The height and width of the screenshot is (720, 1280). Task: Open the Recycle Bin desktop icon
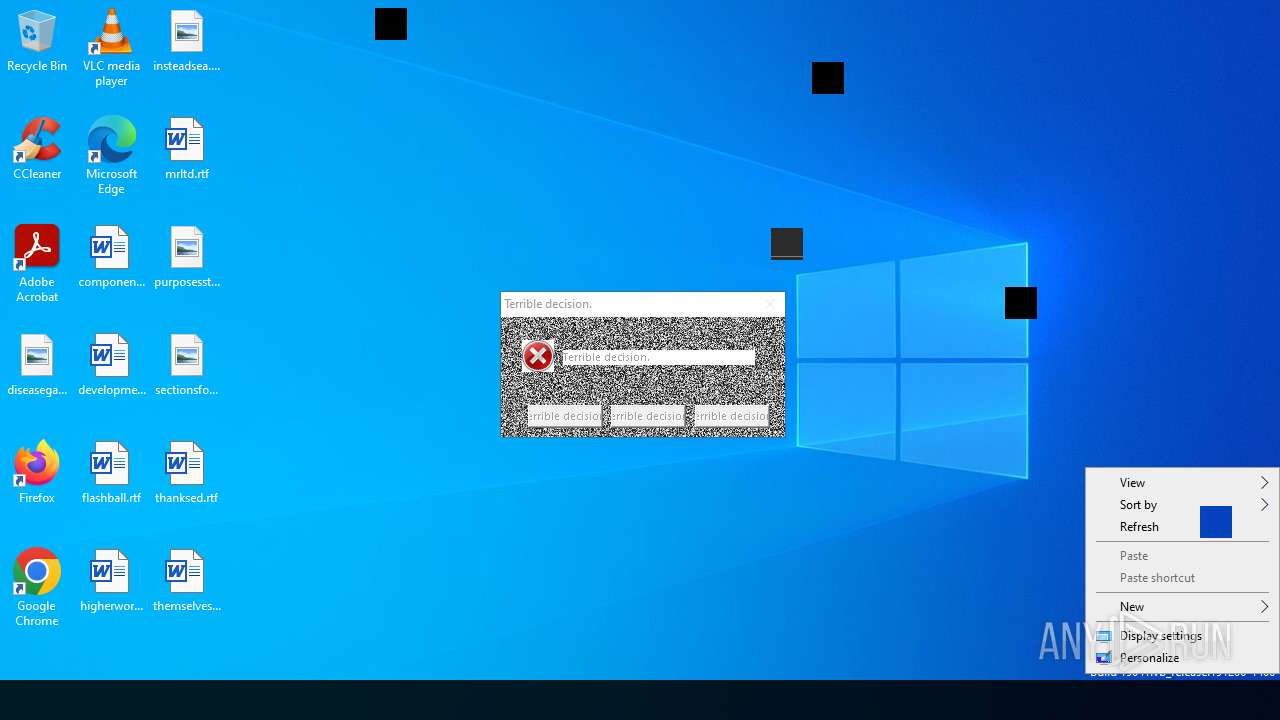pyautogui.click(x=37, y=42)
